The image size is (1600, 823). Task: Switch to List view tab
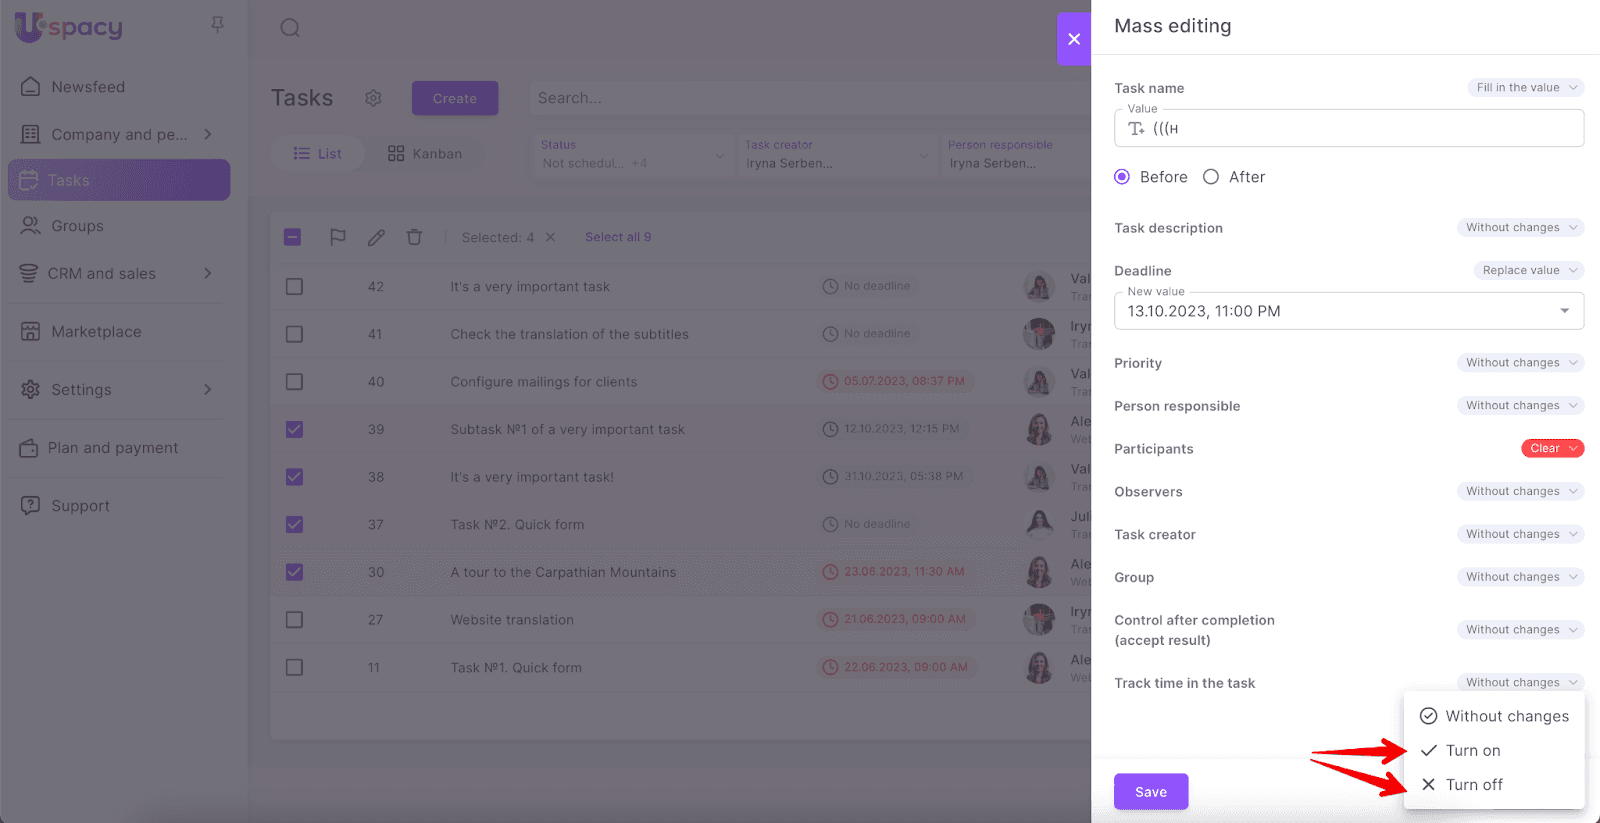tap(317, 154)
